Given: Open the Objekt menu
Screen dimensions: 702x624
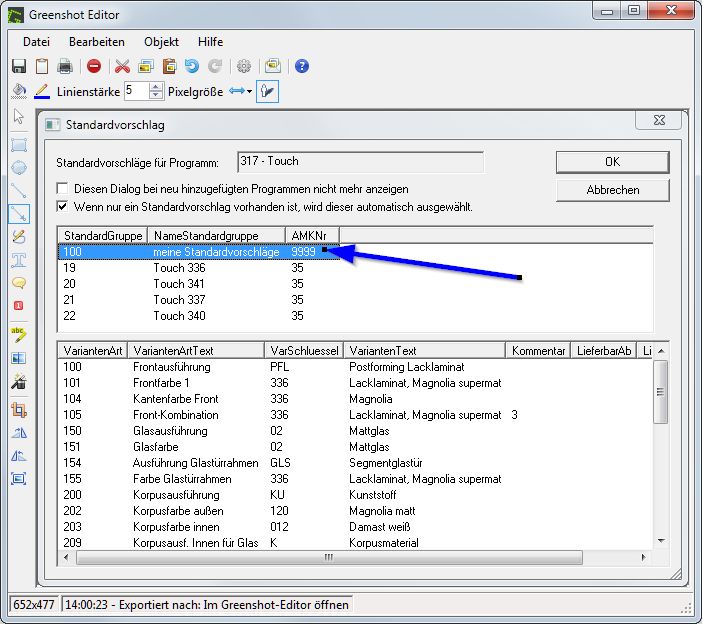Looking at the screenshot, I should pos(161,42).
